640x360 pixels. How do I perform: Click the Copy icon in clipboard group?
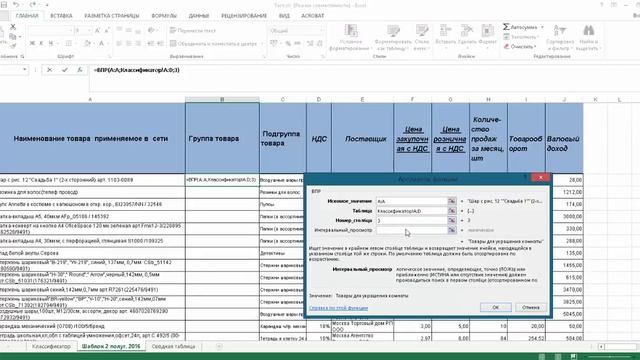tap(13, 36)
